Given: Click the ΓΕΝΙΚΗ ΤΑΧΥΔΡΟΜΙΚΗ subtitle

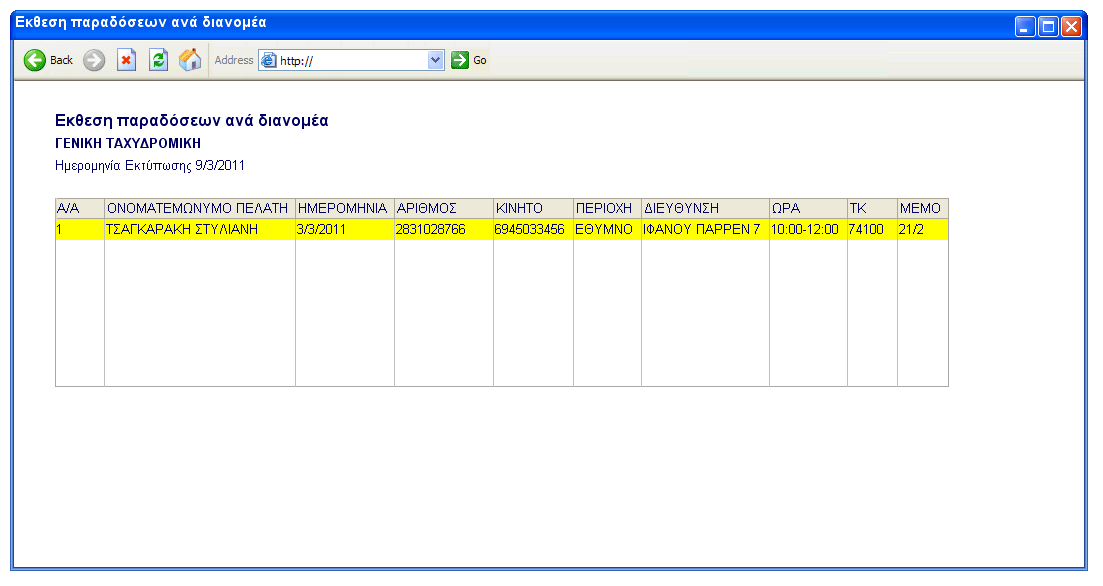Looking at the screenshot, I should pyautogui.click(x=128, y=143).
